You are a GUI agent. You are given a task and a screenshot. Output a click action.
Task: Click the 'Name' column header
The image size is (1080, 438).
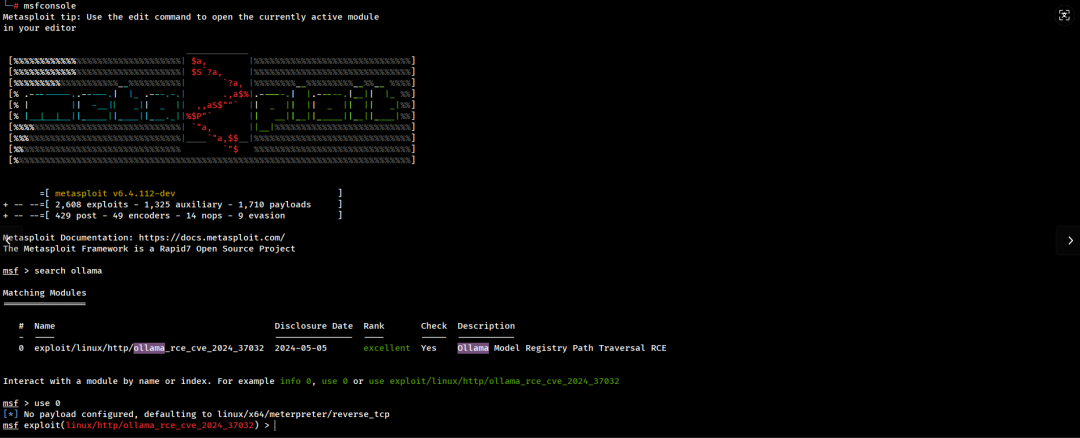coord(44,326)
